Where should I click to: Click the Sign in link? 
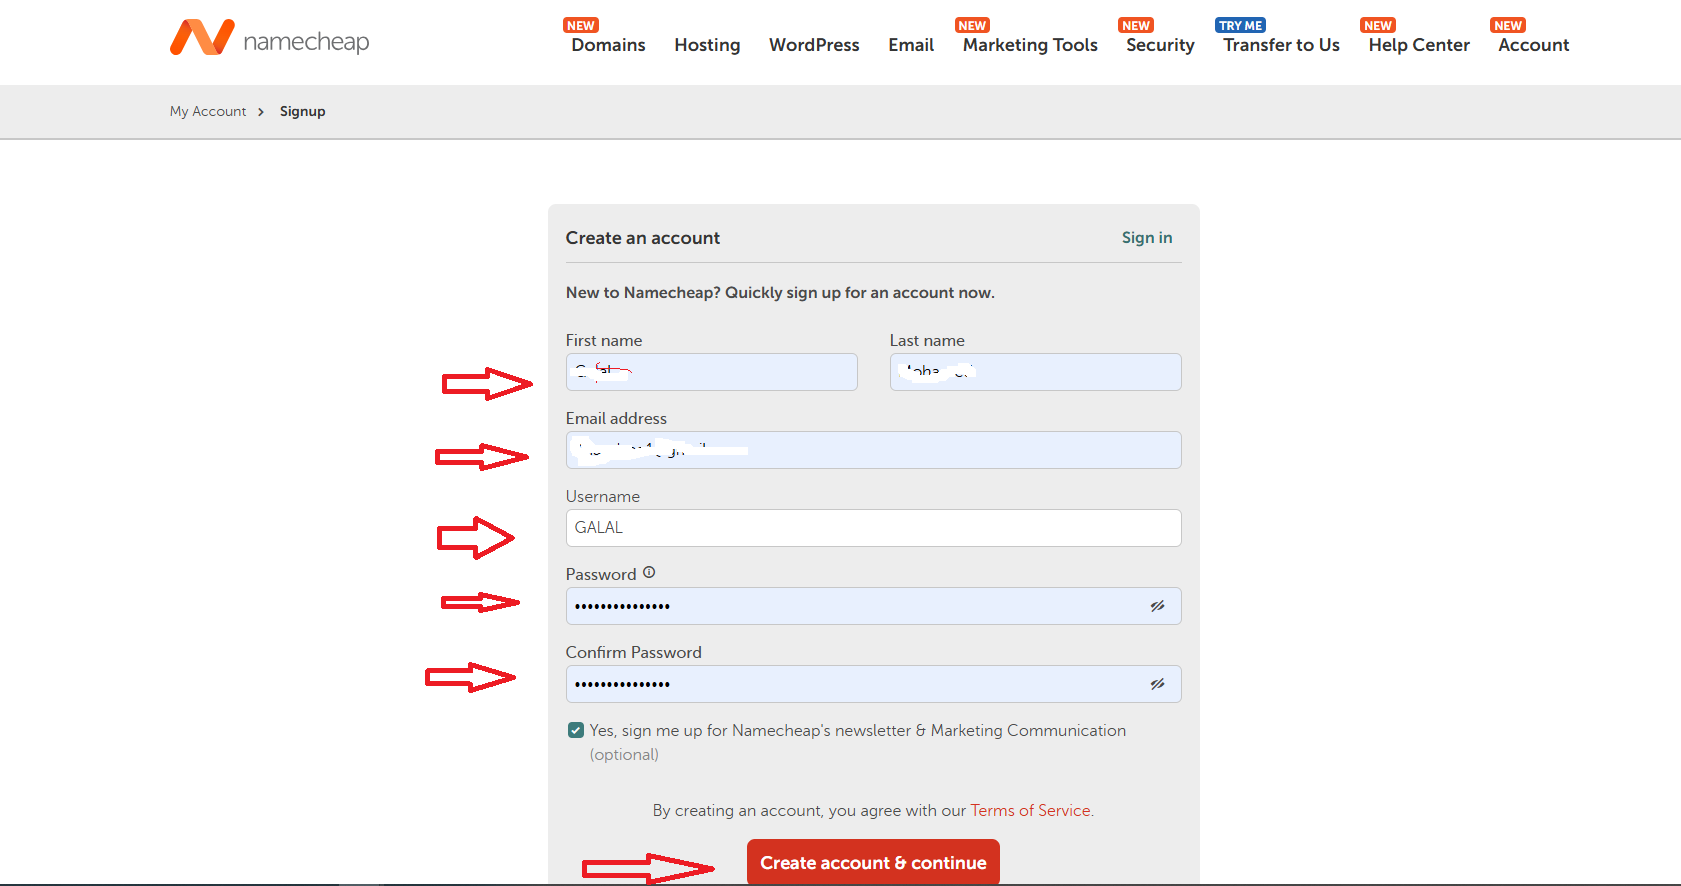coord(1147,238)
